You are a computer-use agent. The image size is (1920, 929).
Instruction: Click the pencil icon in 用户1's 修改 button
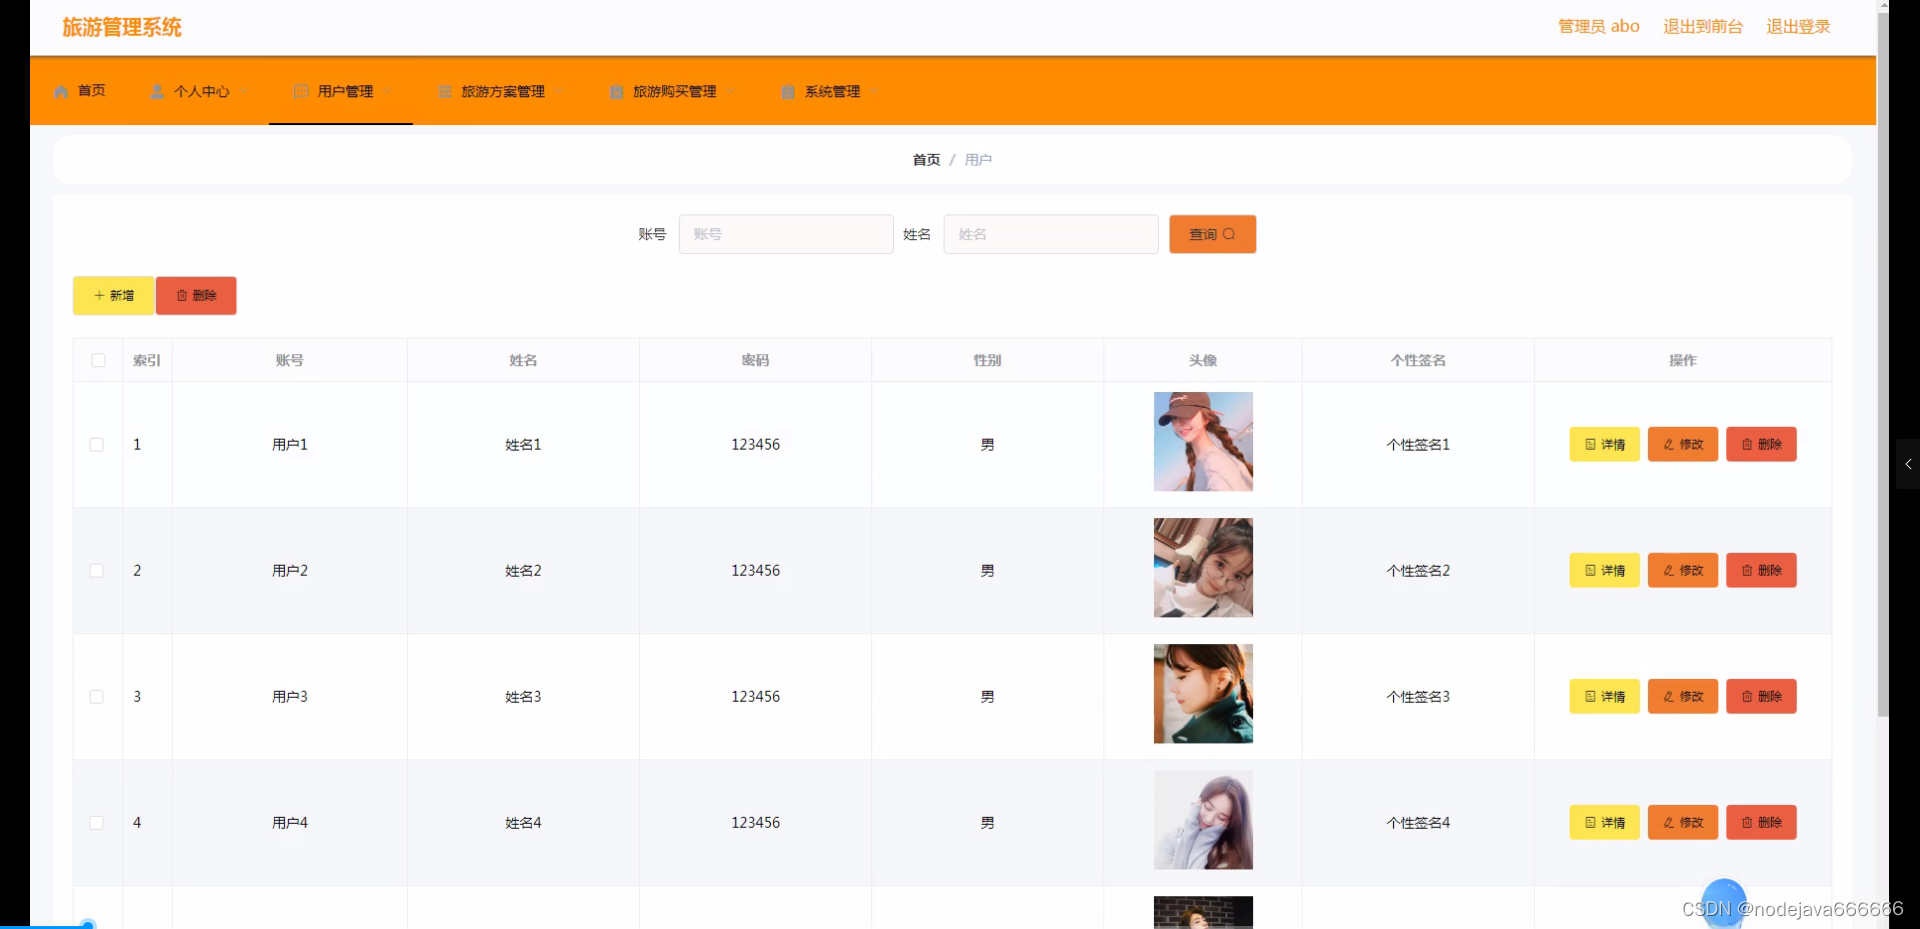tap(1668, 444)
